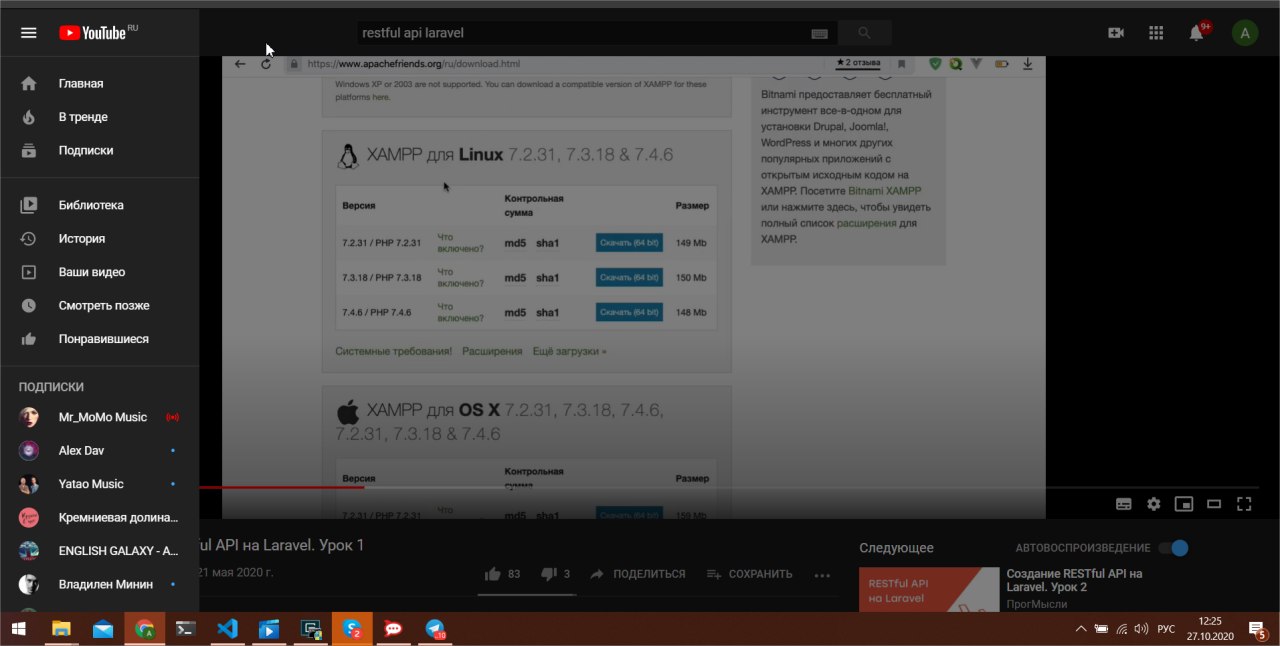This screenshot has height=646, width=1280.
Task: Enter fullscreen mode in the player
Action: [1244, 504]
